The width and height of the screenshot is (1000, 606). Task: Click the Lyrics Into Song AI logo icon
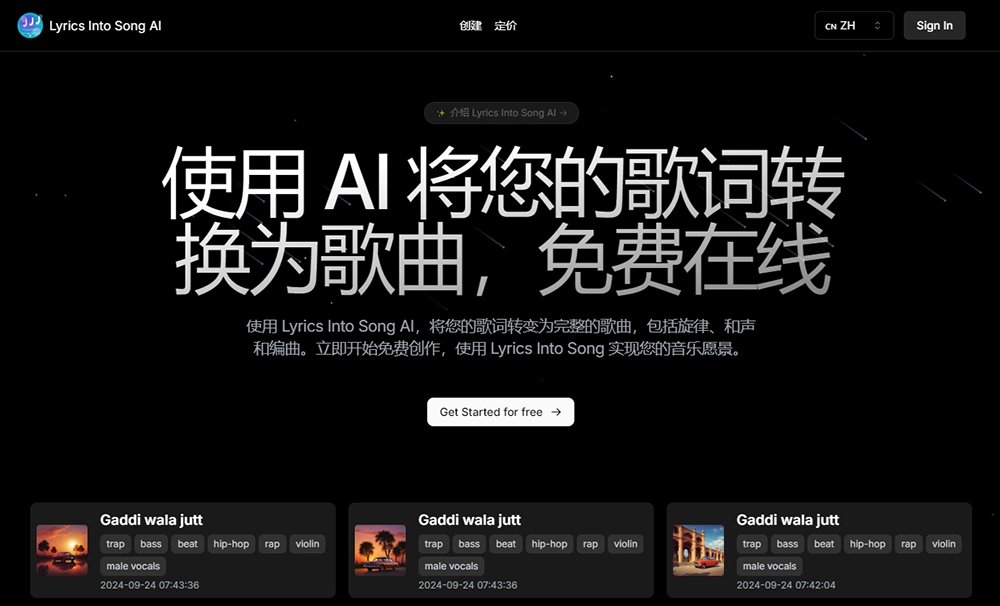30,26
